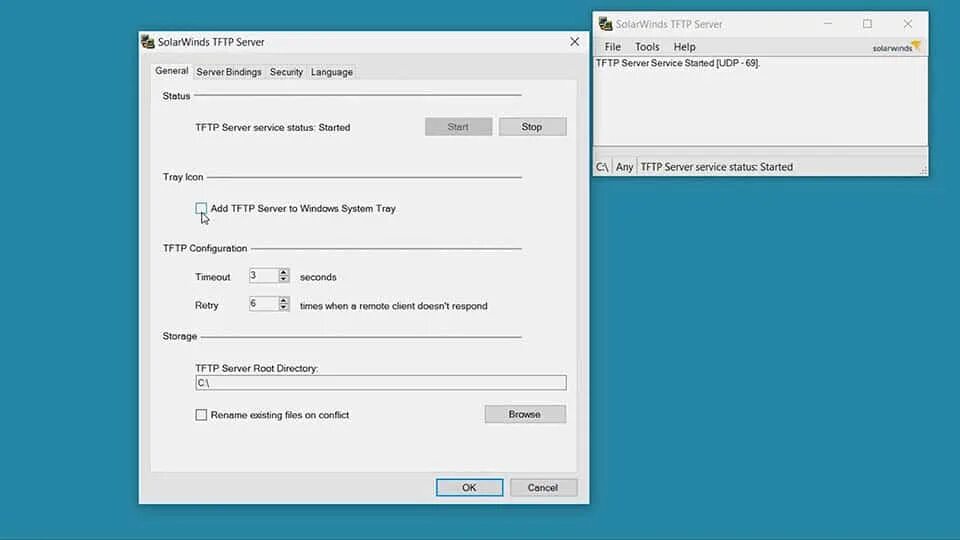Viewport: 960px width, 540px height.
Task: Click the dialog text 'TFTP Server service status: Started'
Action: (x=272, y=127)
